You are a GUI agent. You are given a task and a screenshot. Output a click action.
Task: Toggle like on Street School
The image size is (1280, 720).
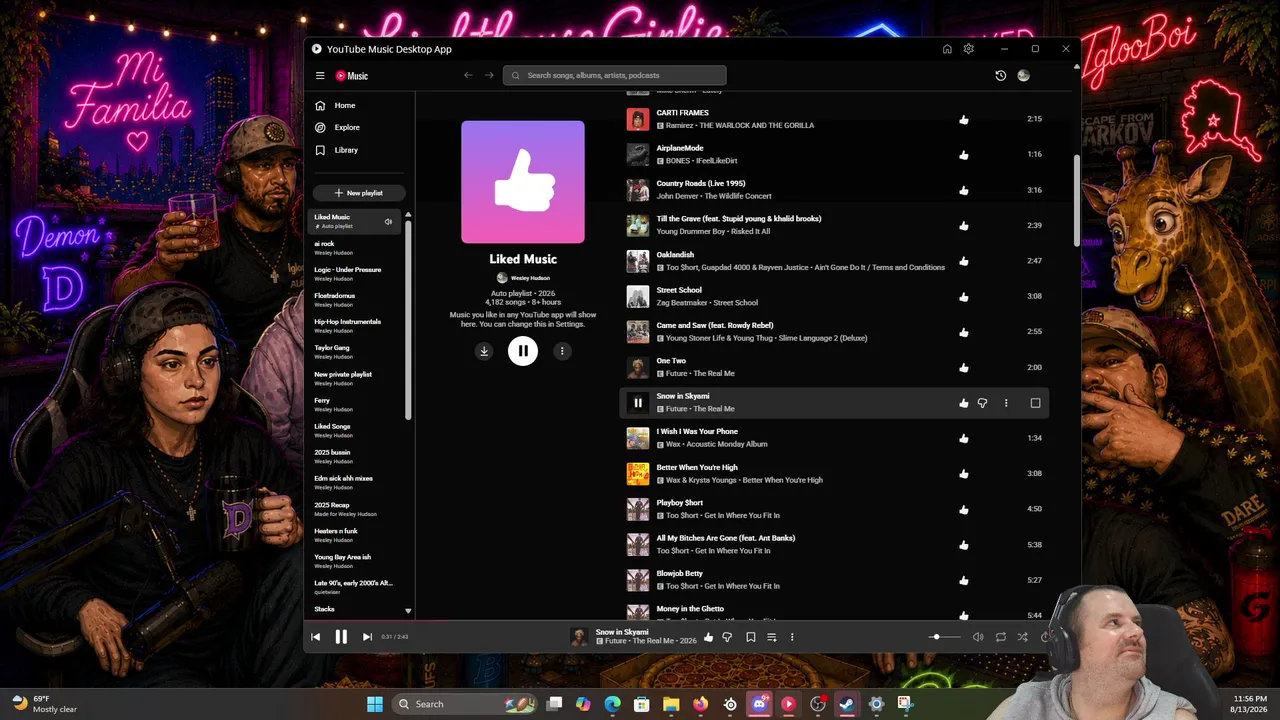[x=964, y=297]
